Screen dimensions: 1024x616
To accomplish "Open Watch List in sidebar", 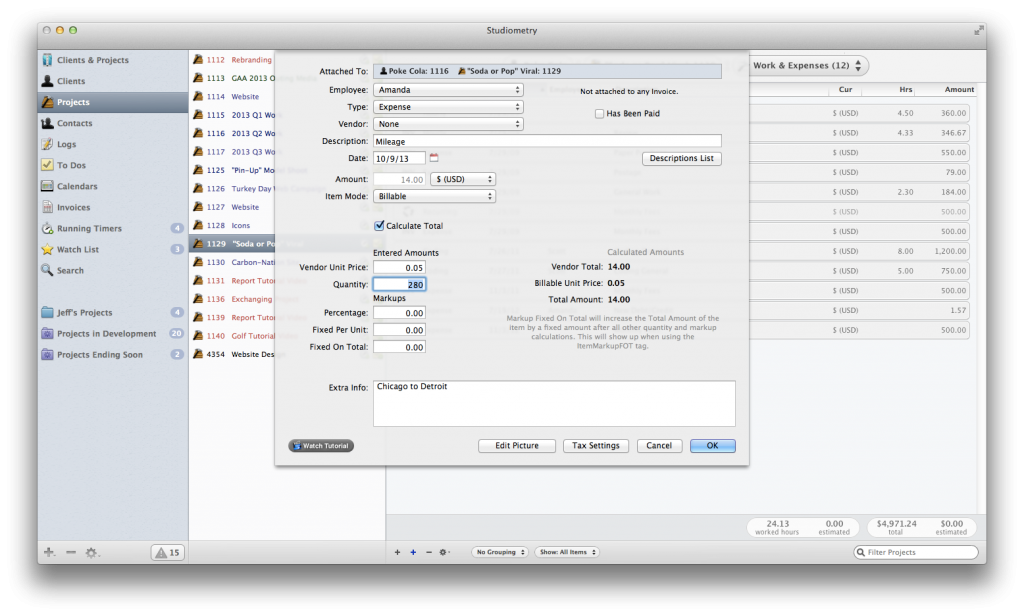I will tap(112, 249).
